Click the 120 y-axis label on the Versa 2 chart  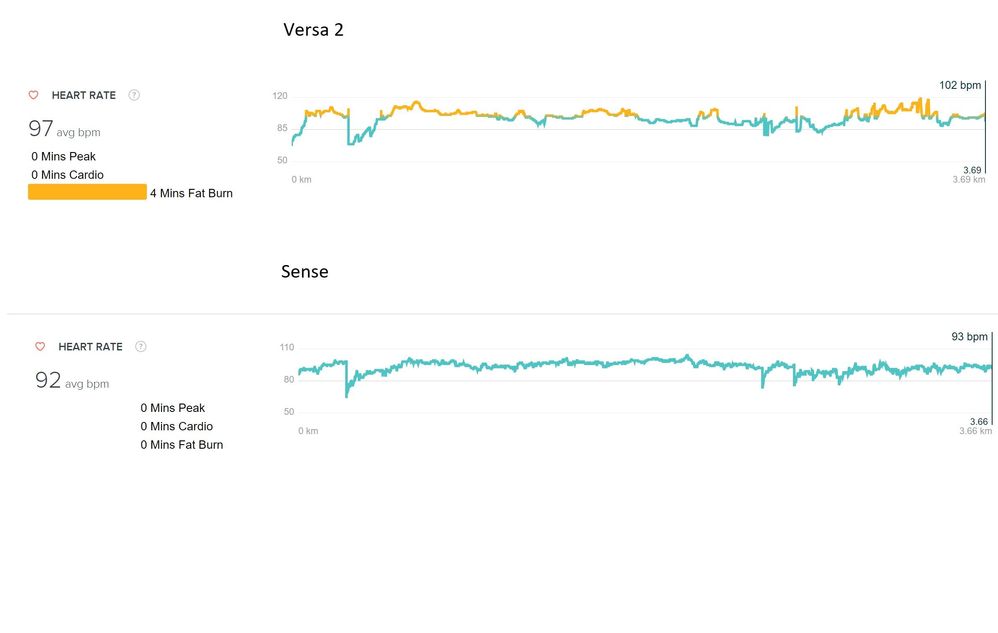[x=280, y=96]
